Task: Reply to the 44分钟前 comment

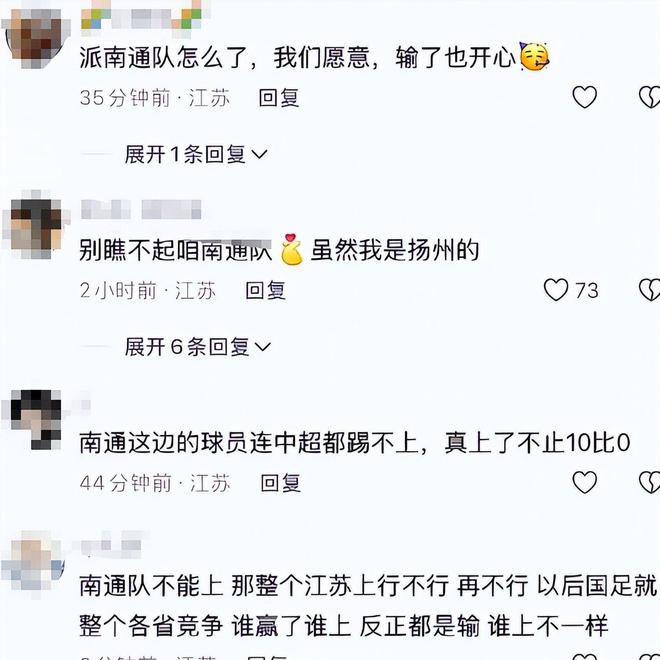Action: click(280, 482)
